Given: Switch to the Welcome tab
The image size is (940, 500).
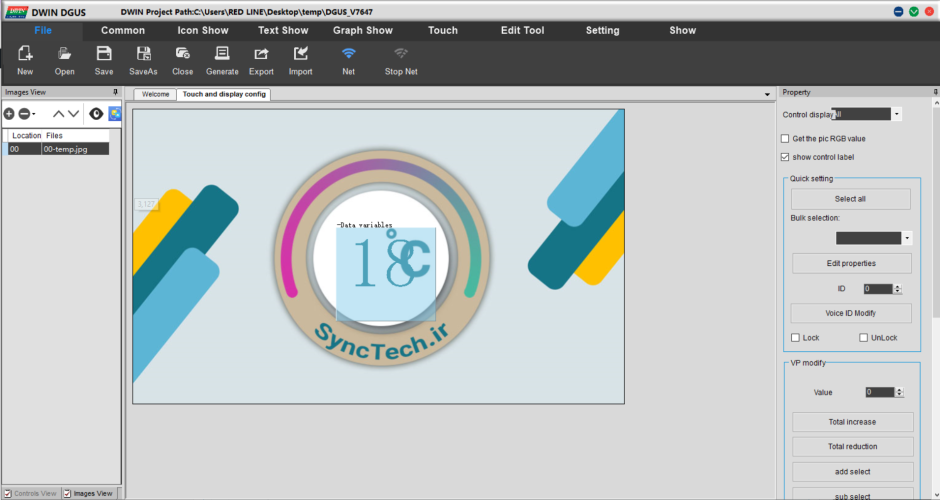Looking at the screenshot, I should [155, 94].
